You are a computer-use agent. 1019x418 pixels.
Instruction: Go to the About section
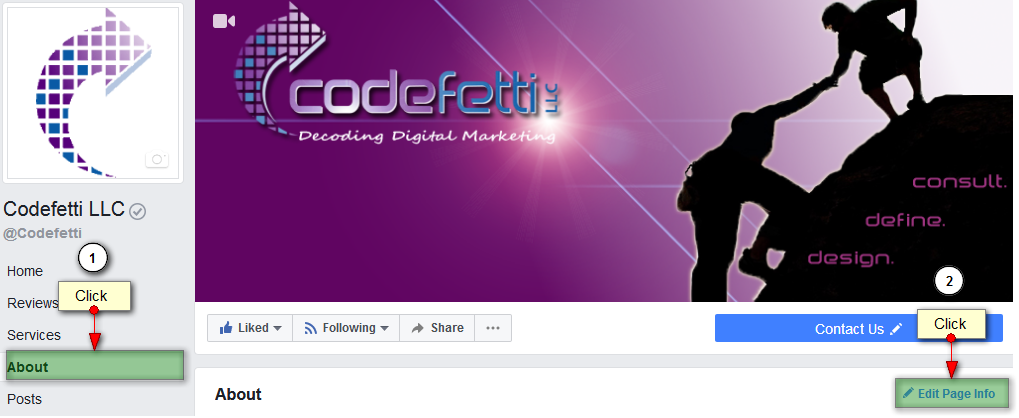click(x=95, y=367)
